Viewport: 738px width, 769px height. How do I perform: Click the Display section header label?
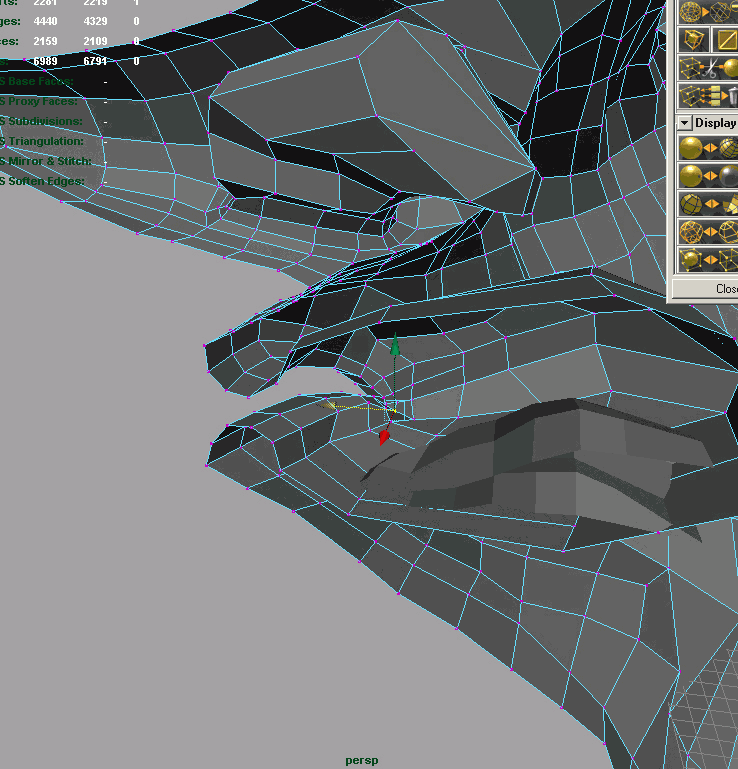pyautogui.click(x=716, y=123)
